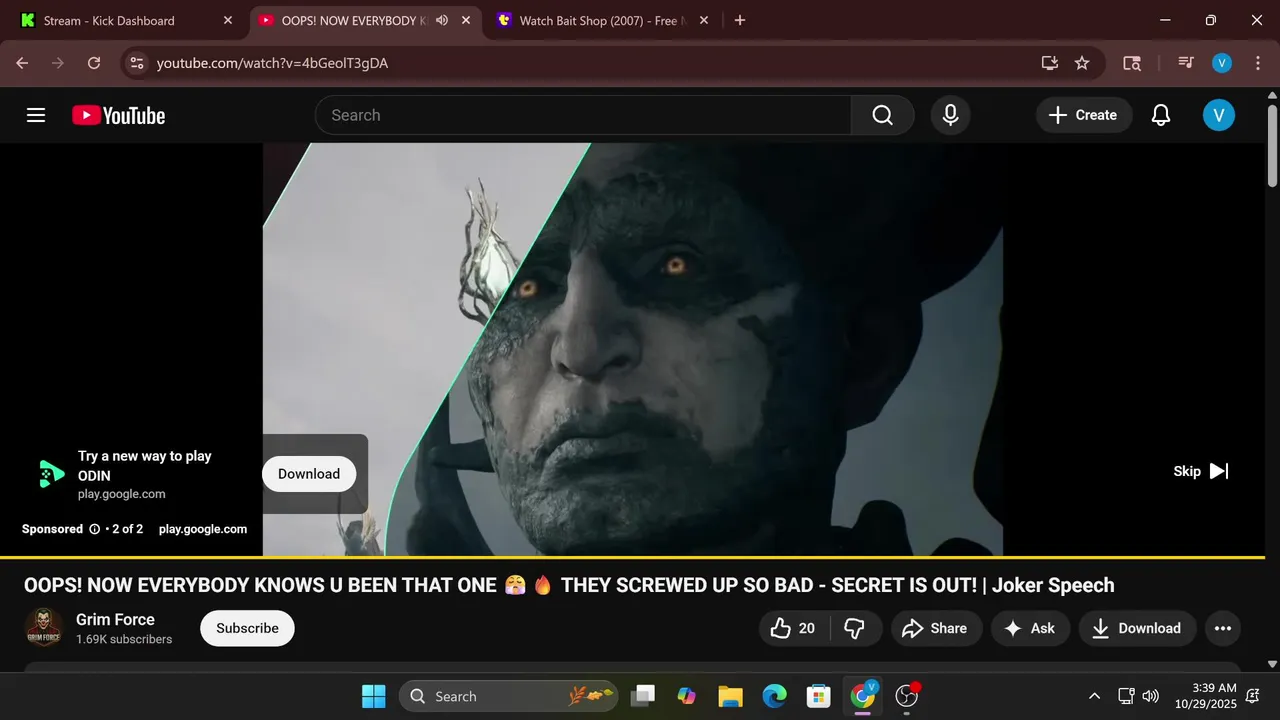Click the Create button
Image resolution: width=1280 pixels, height=720 pixels.
[1083, 115]
